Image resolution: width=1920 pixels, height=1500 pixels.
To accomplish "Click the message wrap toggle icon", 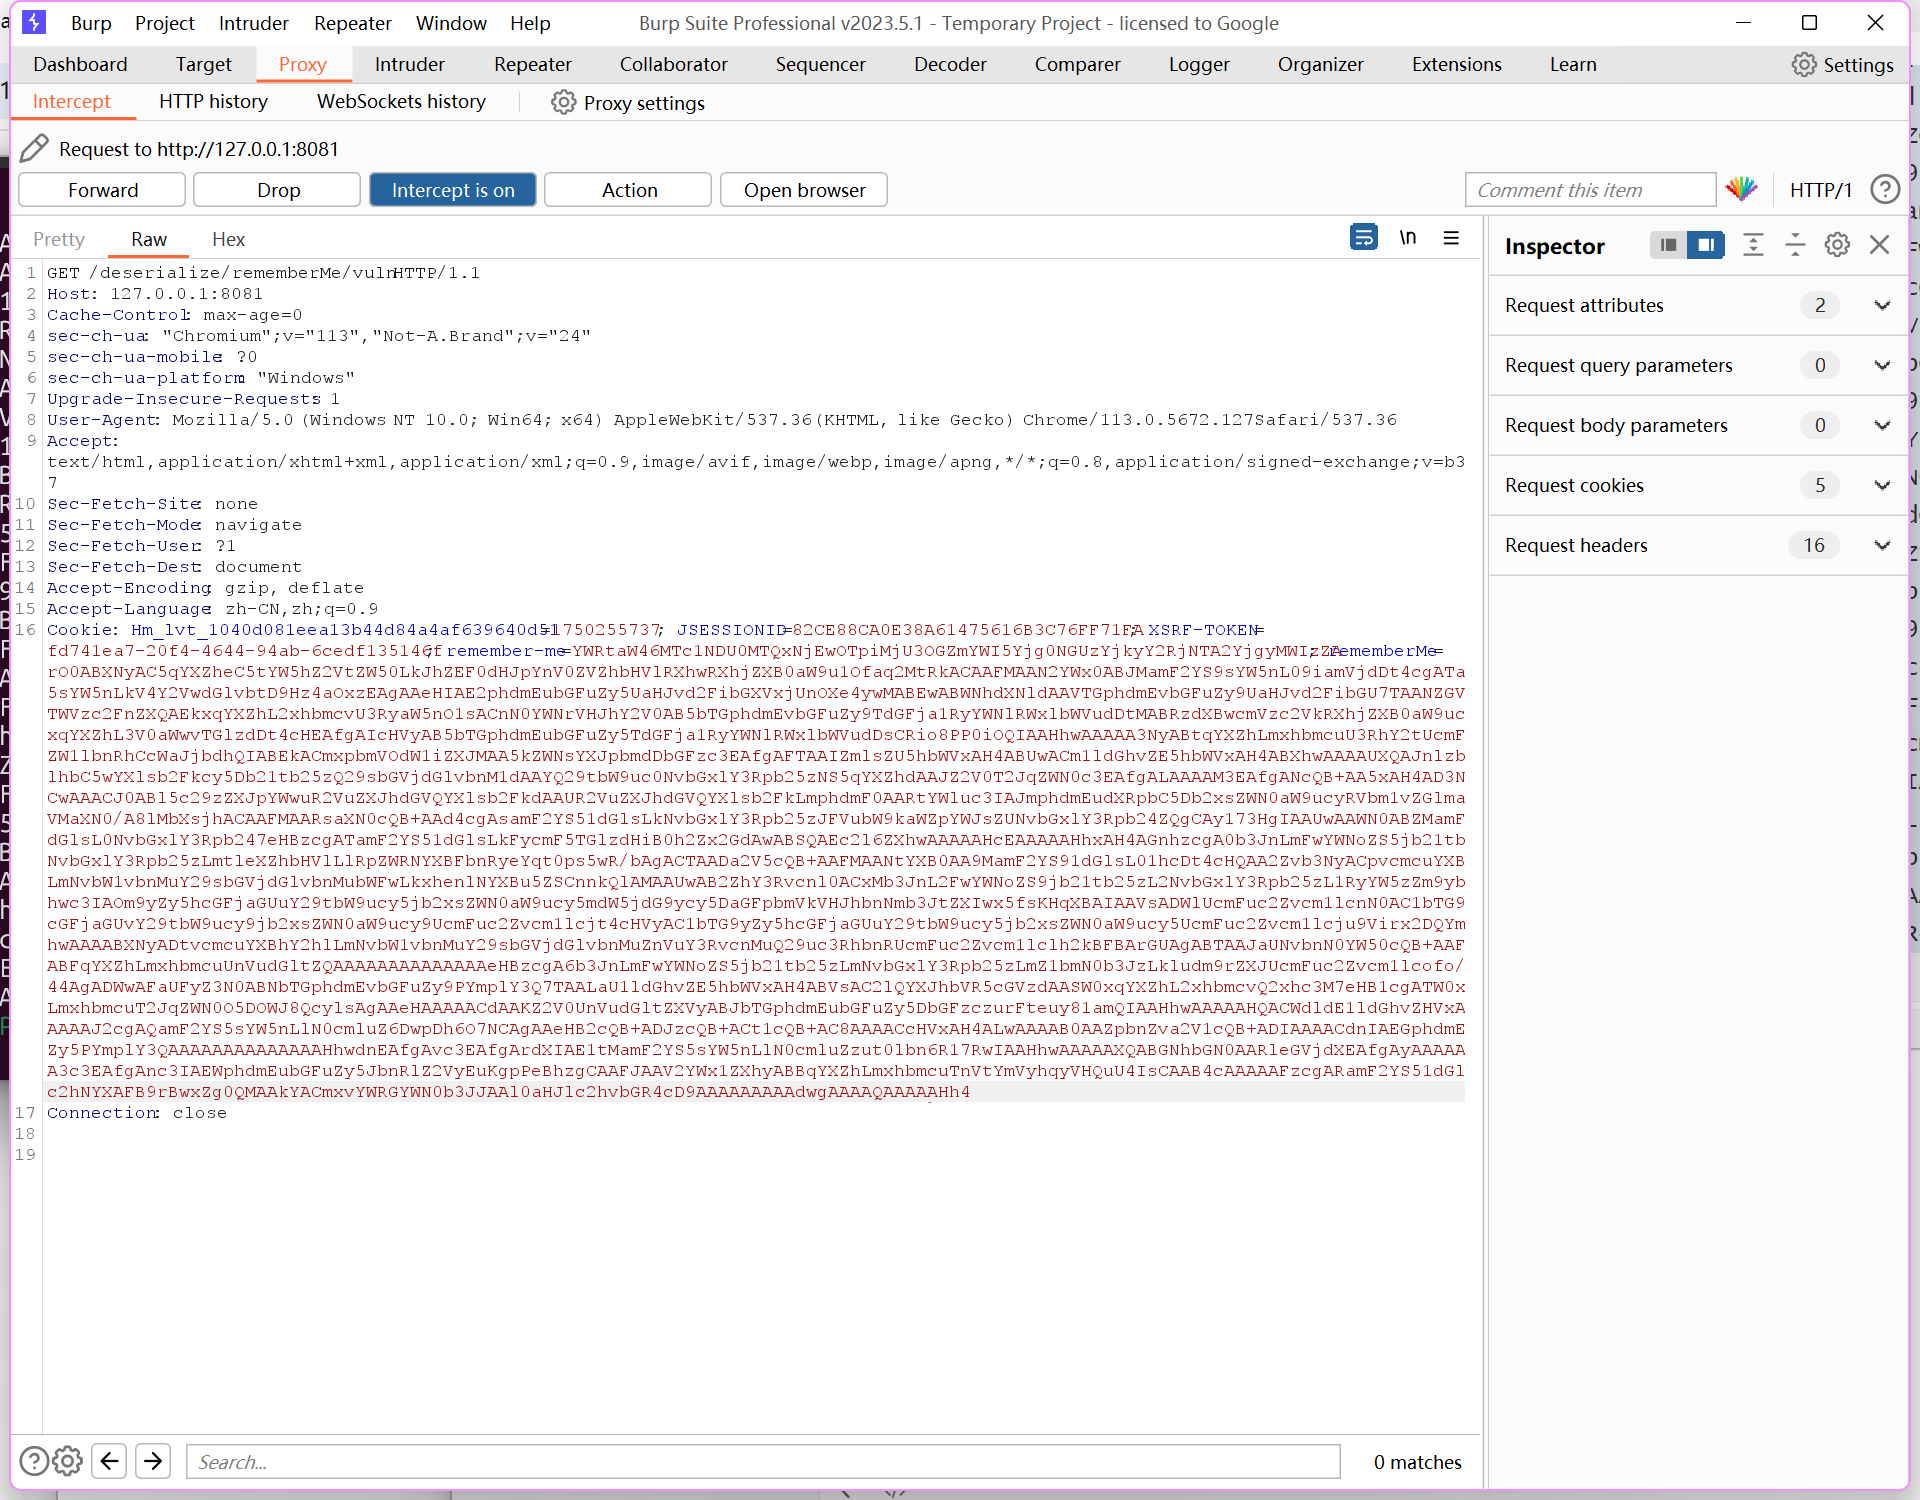I will tap(1363, 238).
